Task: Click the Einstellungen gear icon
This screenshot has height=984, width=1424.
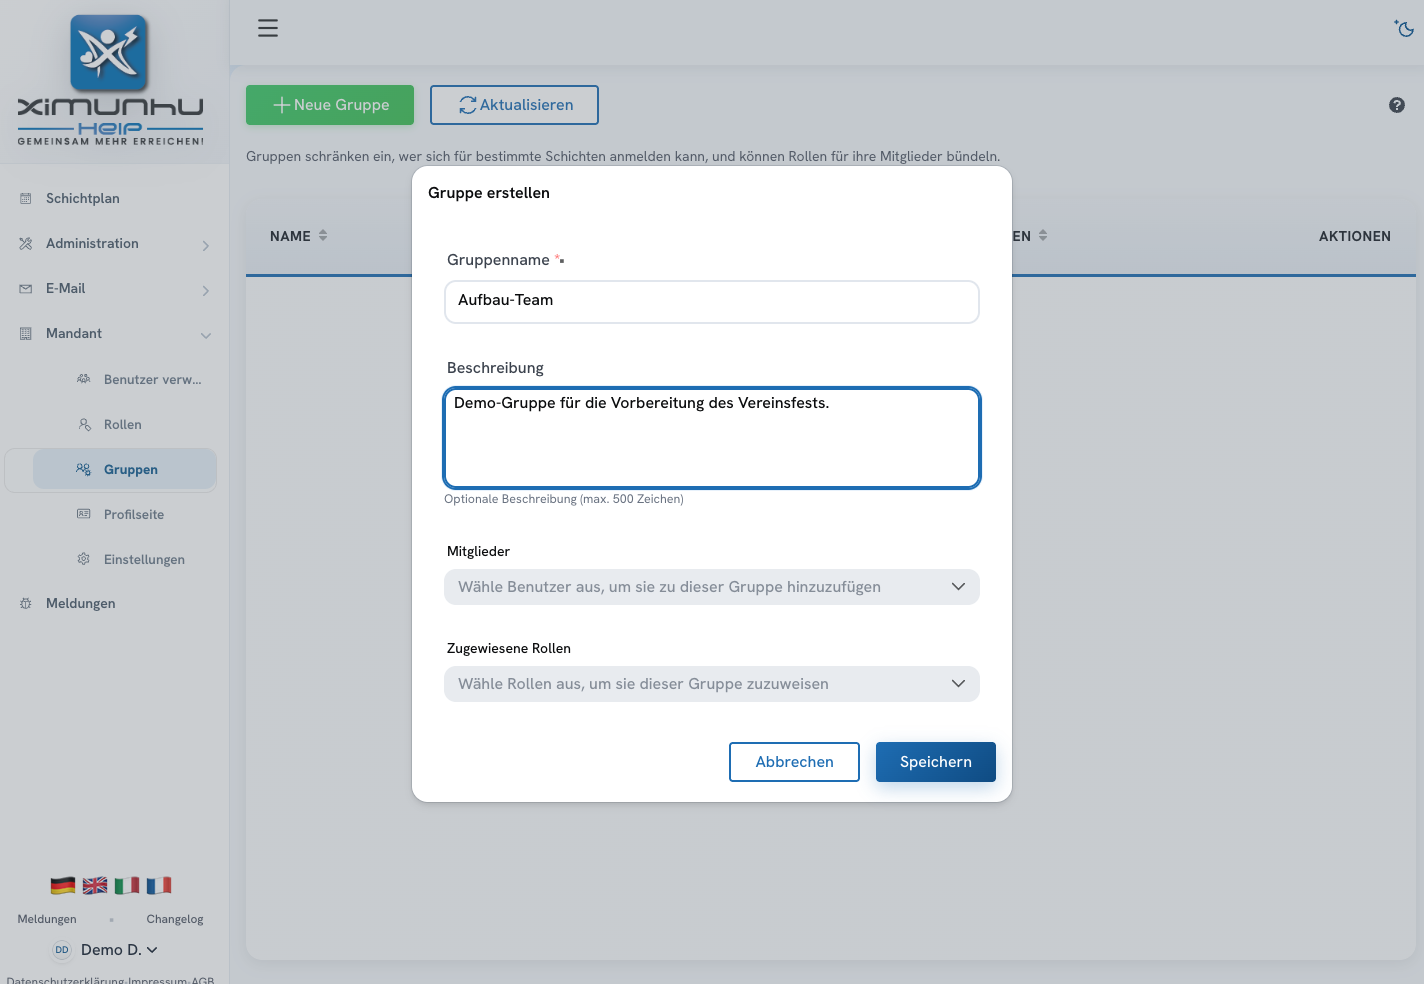Action: [x=84, y=559]
